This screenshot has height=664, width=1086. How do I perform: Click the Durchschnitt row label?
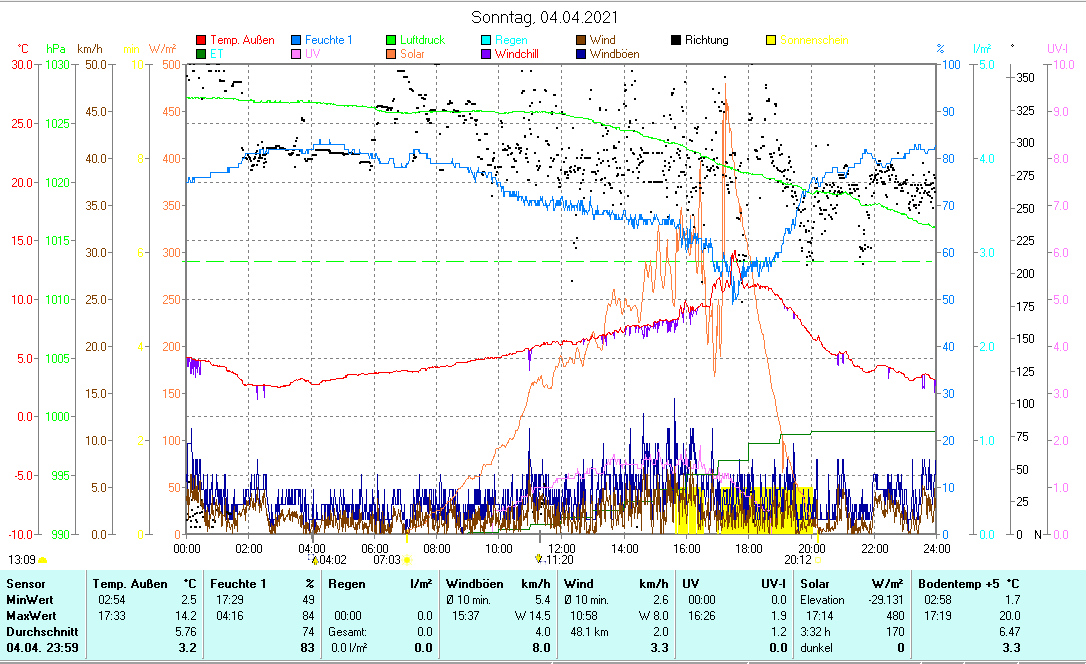(35, 632)
